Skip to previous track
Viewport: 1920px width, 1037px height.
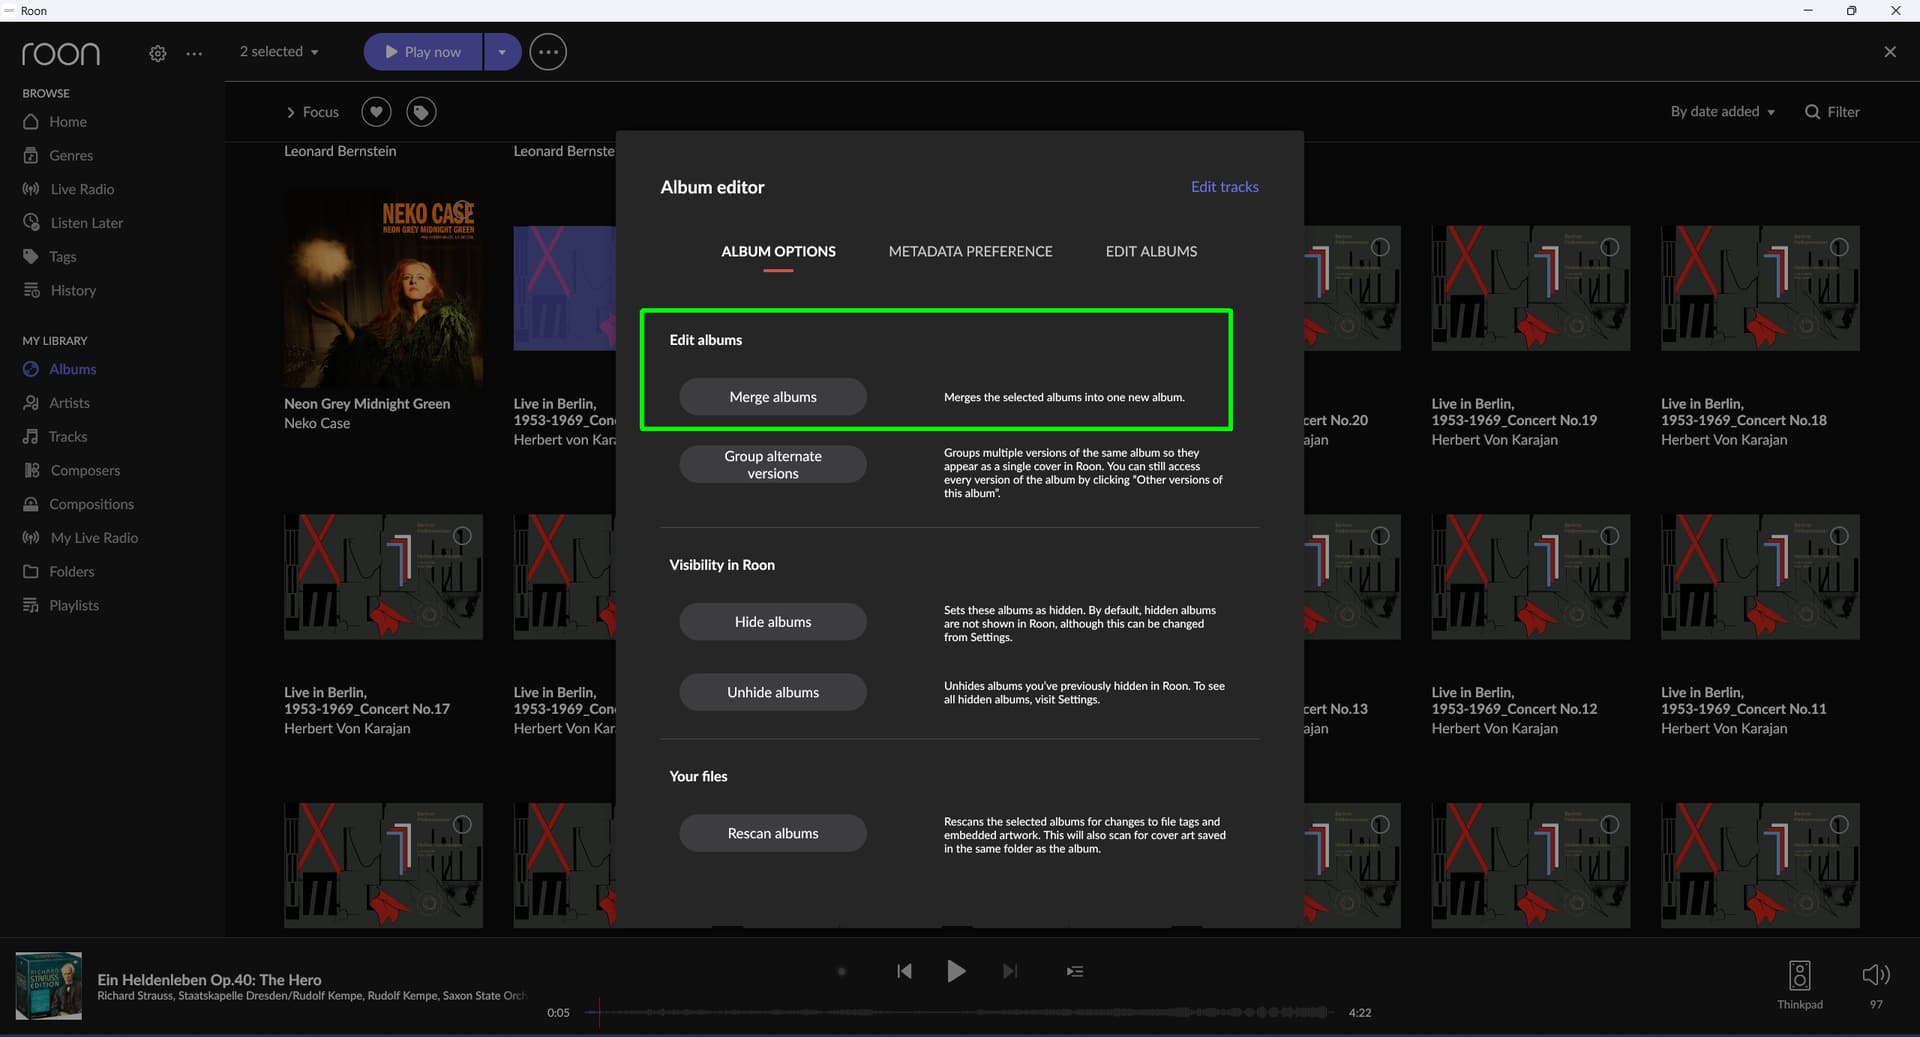(904, 971)
